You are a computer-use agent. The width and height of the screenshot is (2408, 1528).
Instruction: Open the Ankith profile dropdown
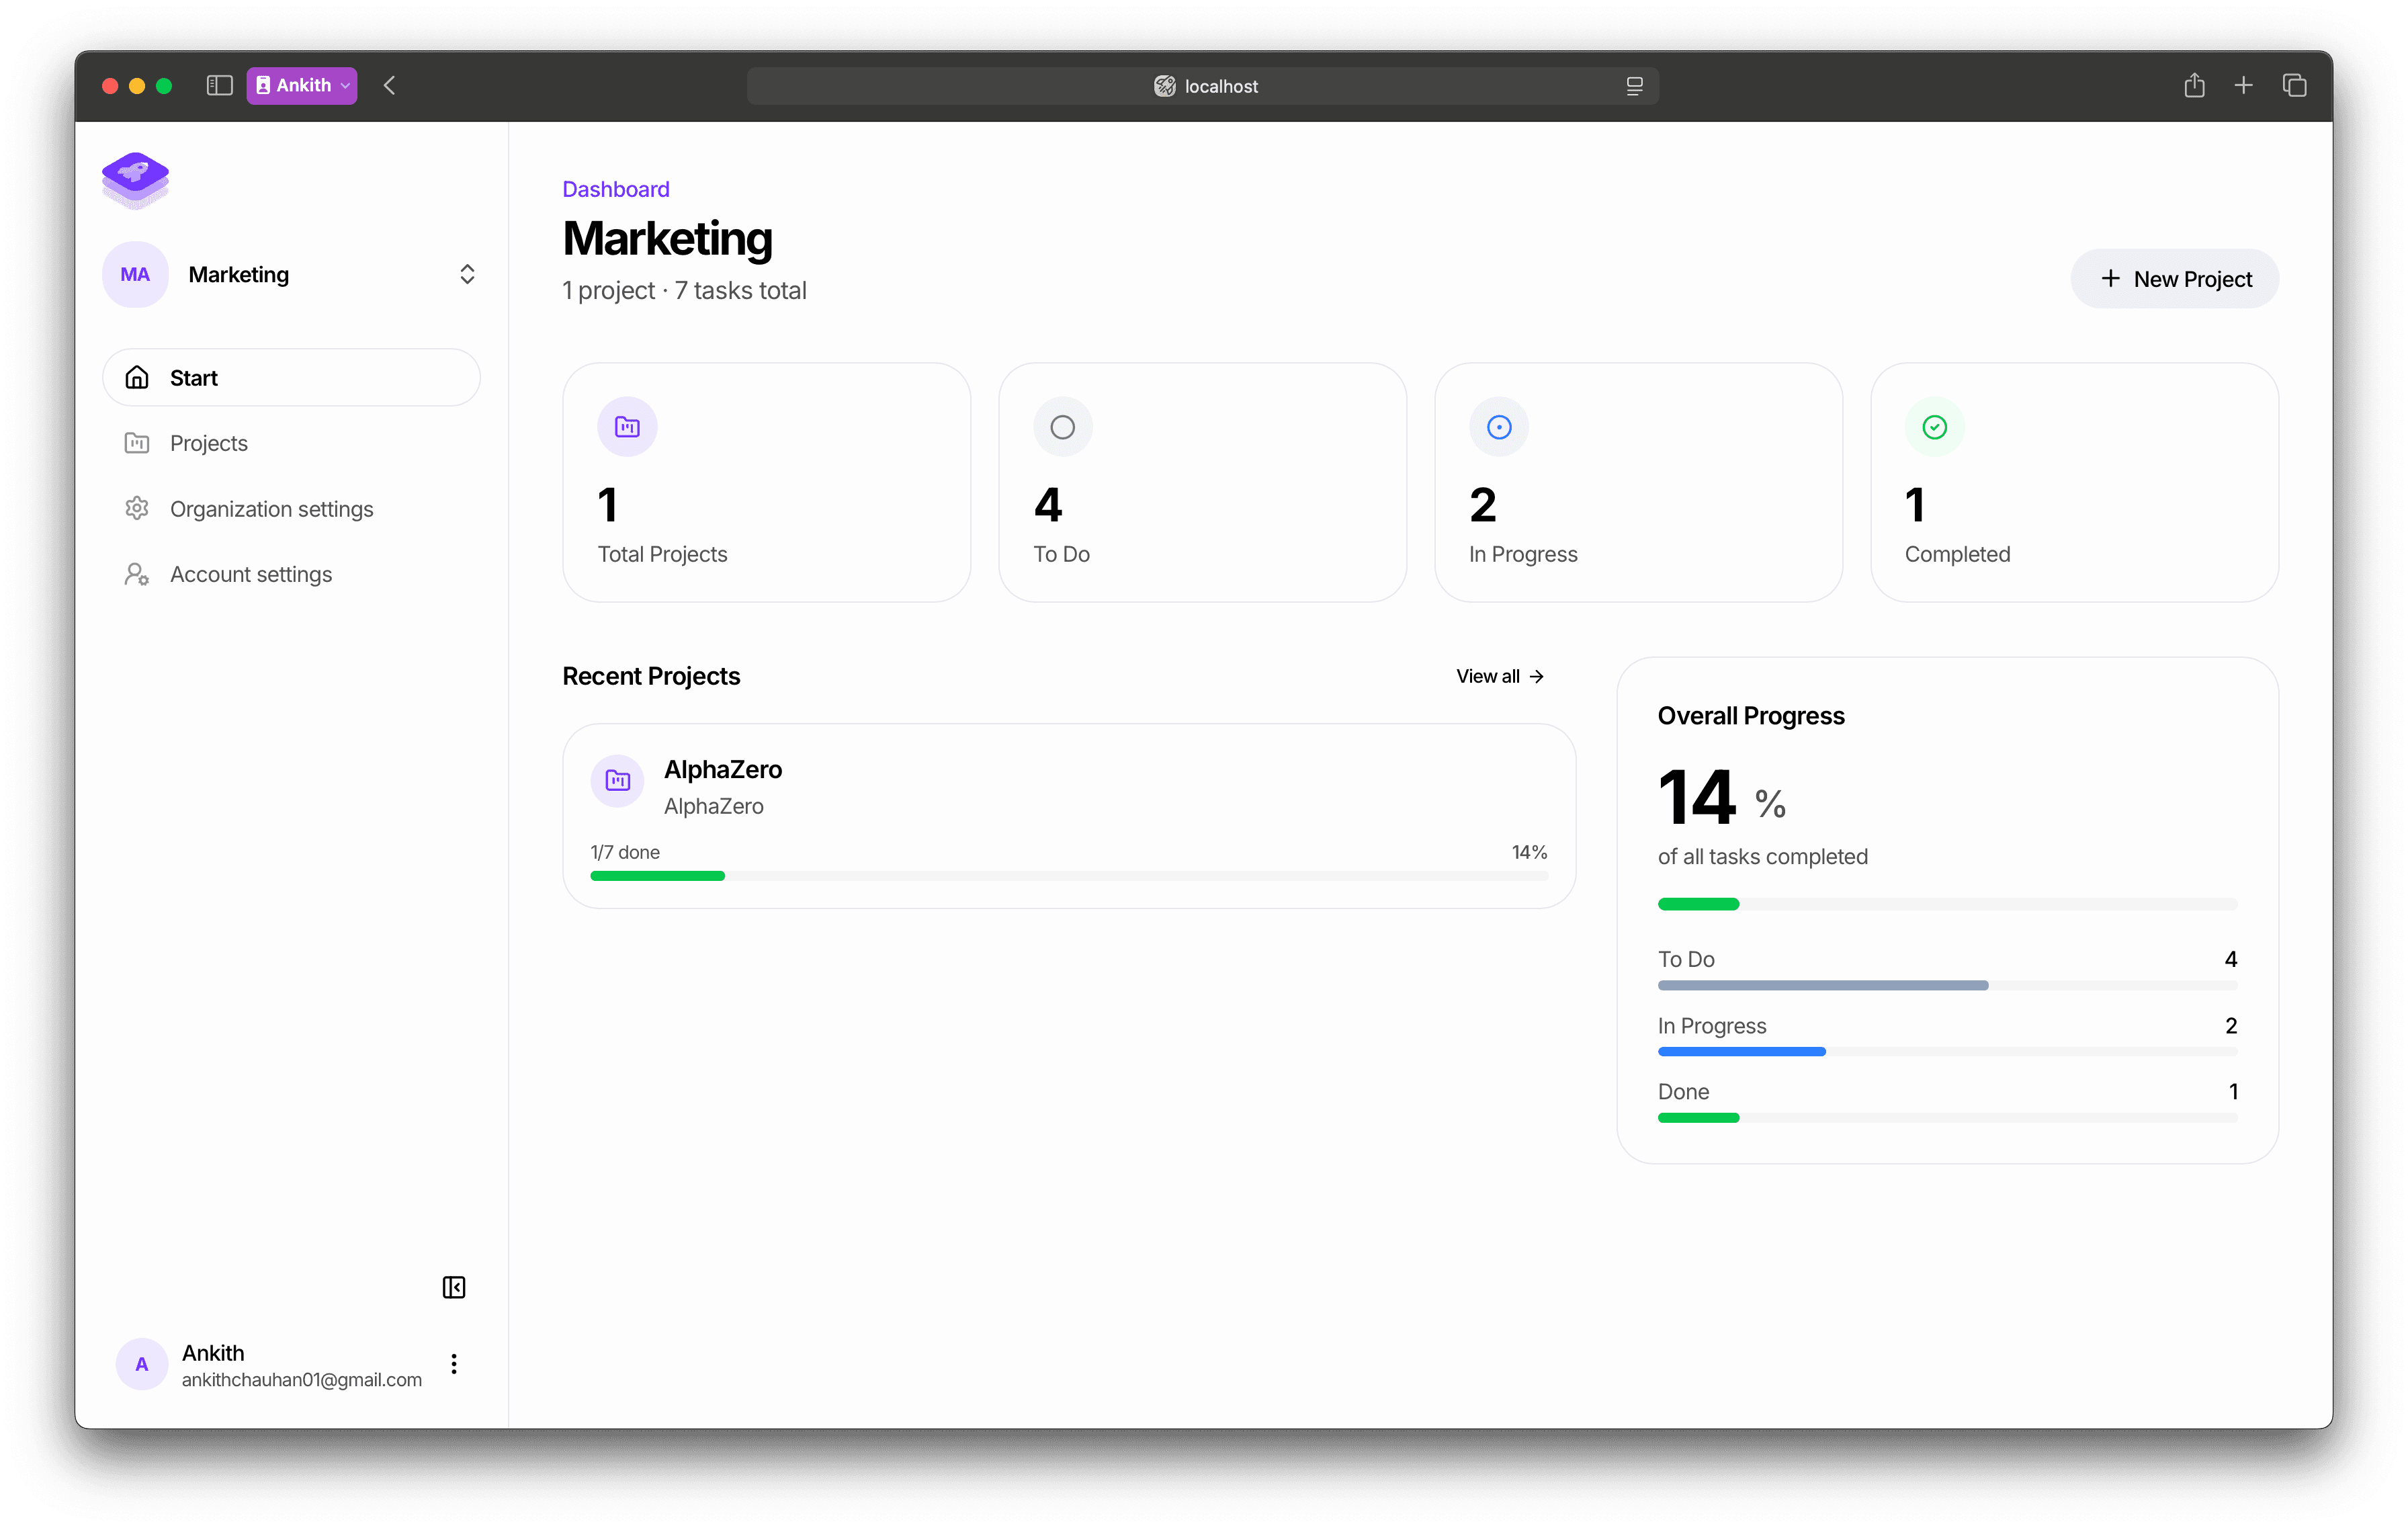(x=302, y=86)
